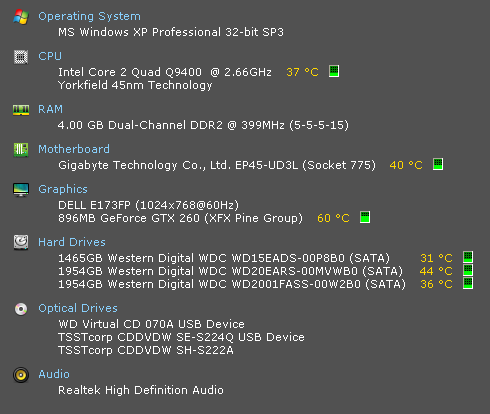Image resolution: width=490 pixels, height=414 pixels.
Task: Click the green motherboard temperature indicator
Action: (x=438, y=164)
